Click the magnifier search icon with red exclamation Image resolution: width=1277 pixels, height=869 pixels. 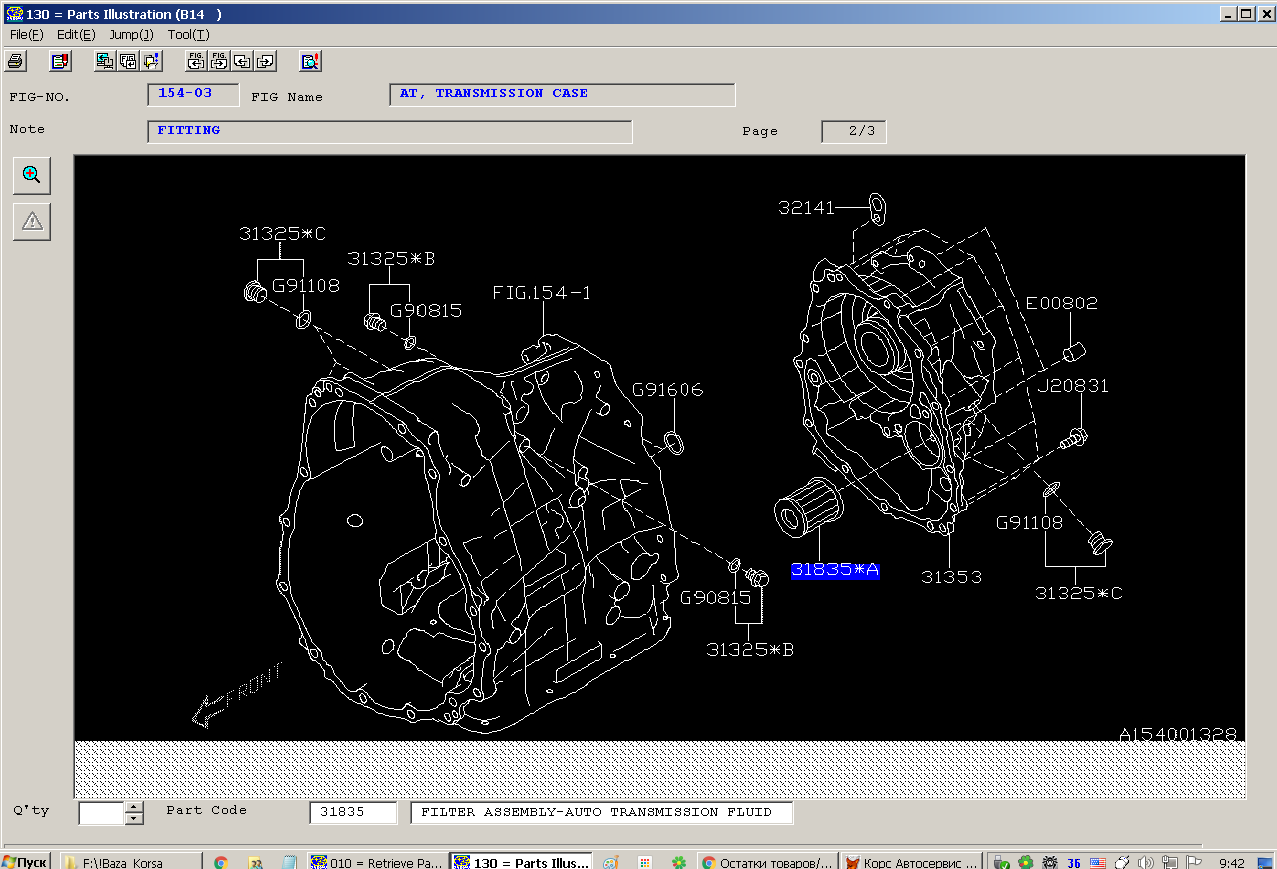coord(310,61)
